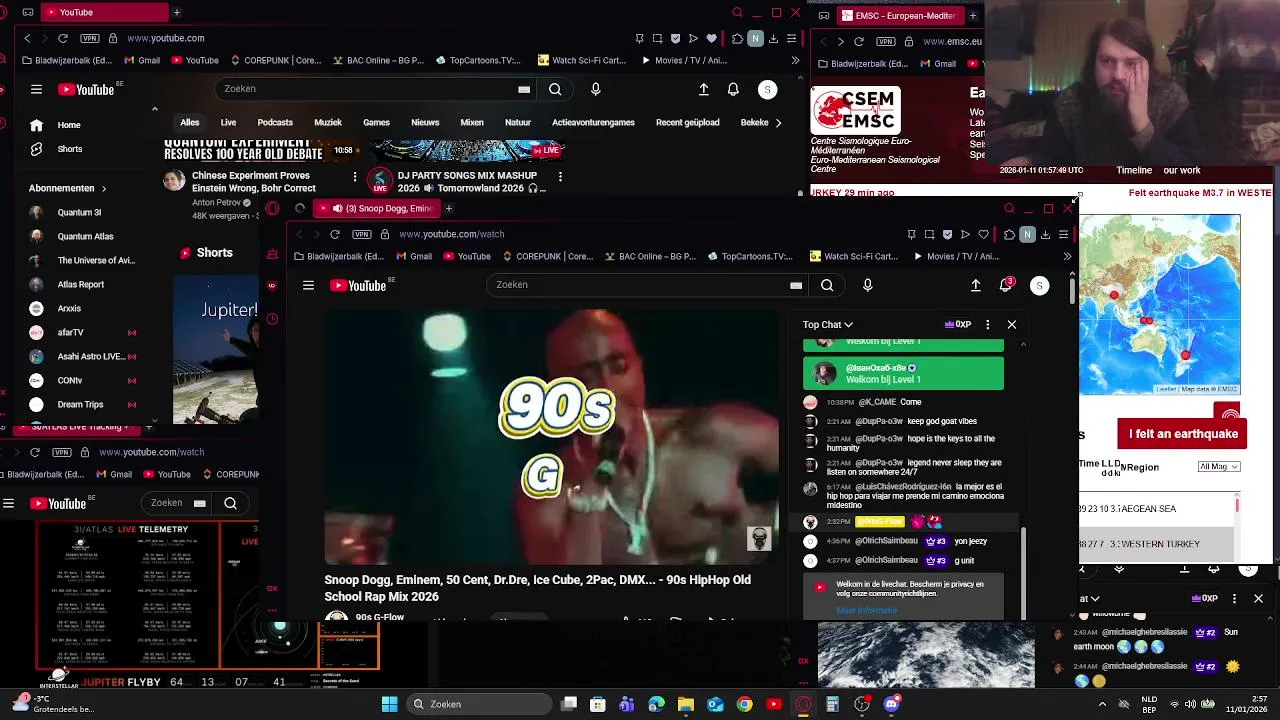
Task: Open the snapshot icon in front browser toolbar
Action: coord(929,234)
